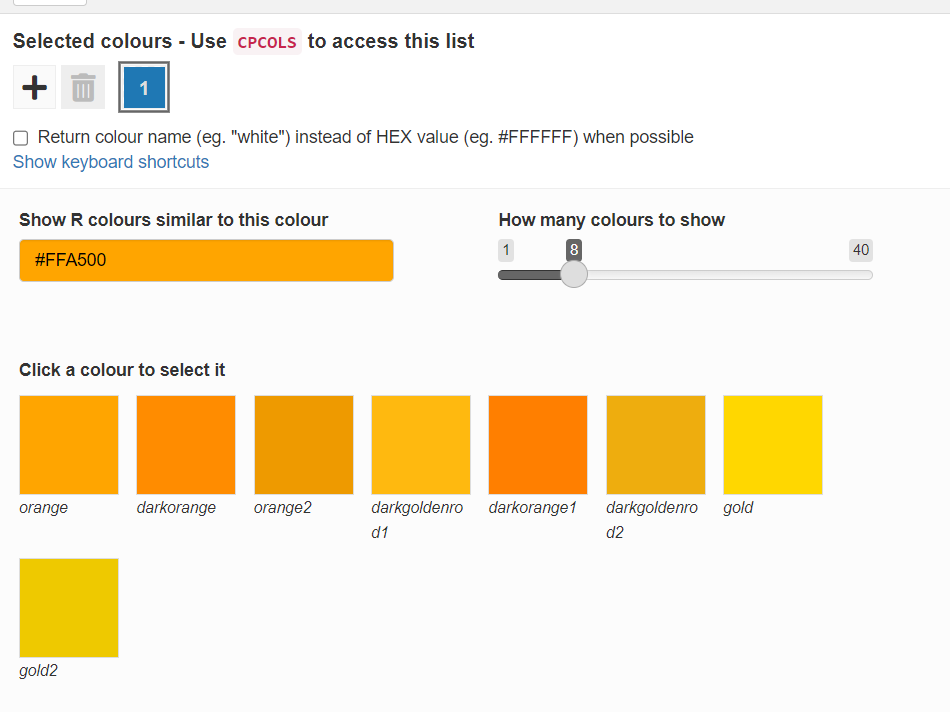The height and width of the screenshot is (712, 950).
Task: Pick the darkorange colour swatch
Action: [186, 445]
